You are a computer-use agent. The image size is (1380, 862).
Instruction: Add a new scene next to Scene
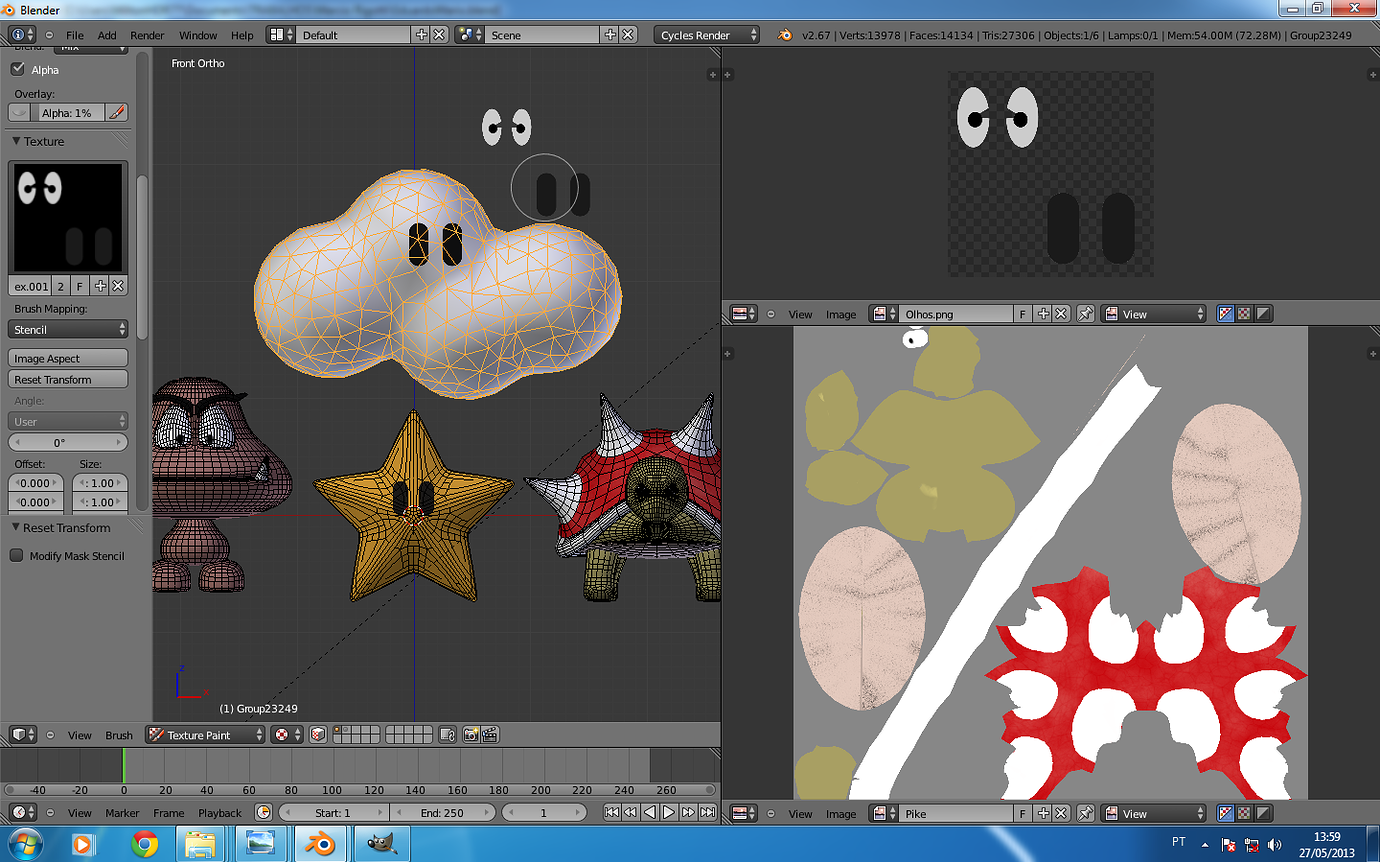[x=610, y=34]
